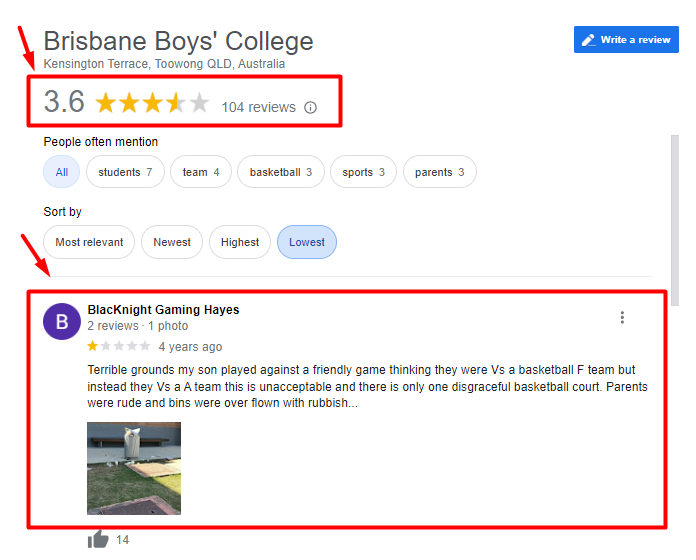Select the Lowest sort option
Viewport: 696px width, 560px height.
click(x=307, y=242)
